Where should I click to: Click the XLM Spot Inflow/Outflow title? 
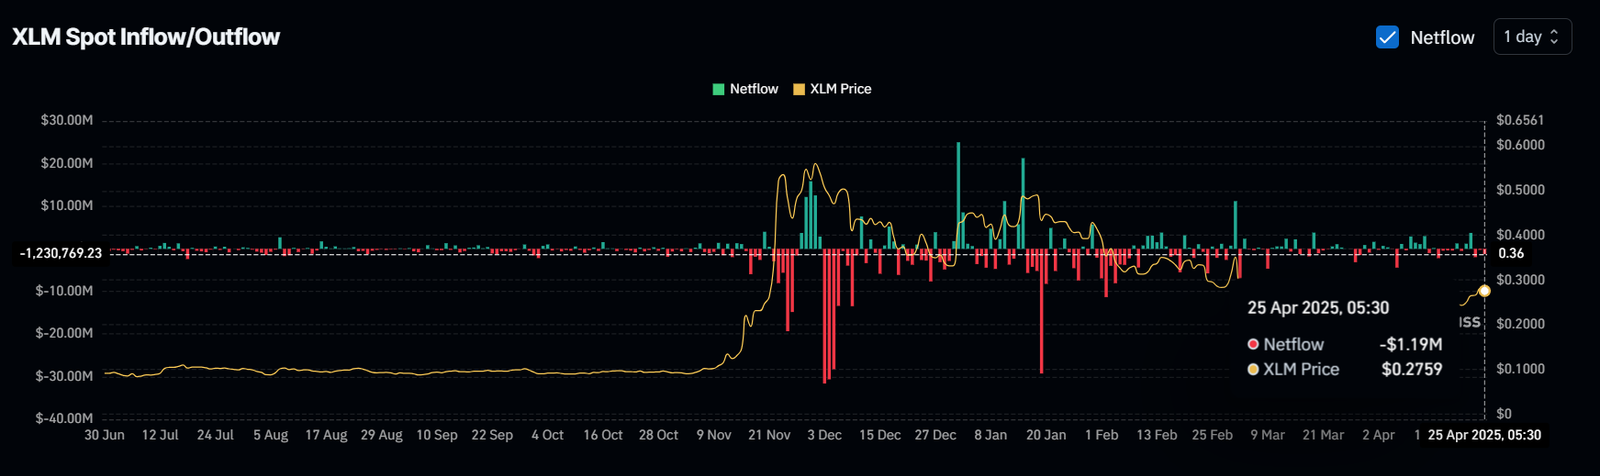pos(146,37)
